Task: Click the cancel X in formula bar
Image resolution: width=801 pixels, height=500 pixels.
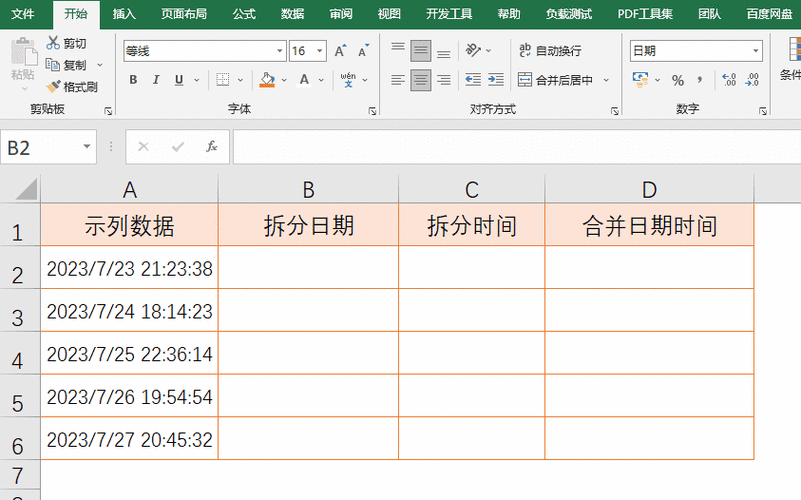Action: click(x=144, y=147)
